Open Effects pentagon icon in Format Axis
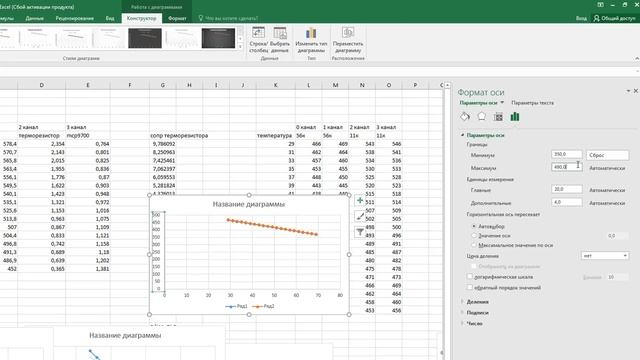Viewport: 640px width, 360px height. (x=482, y=117)
